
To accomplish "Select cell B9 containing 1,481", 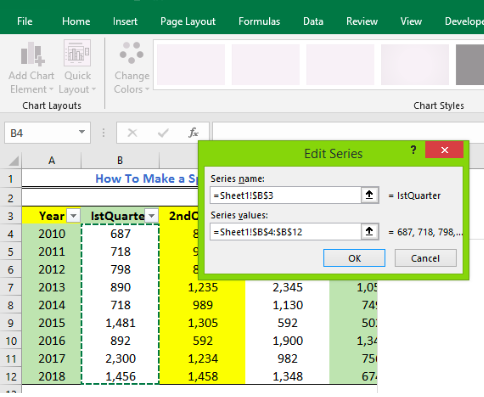I will pyautogui.click(x=120, y=323).
